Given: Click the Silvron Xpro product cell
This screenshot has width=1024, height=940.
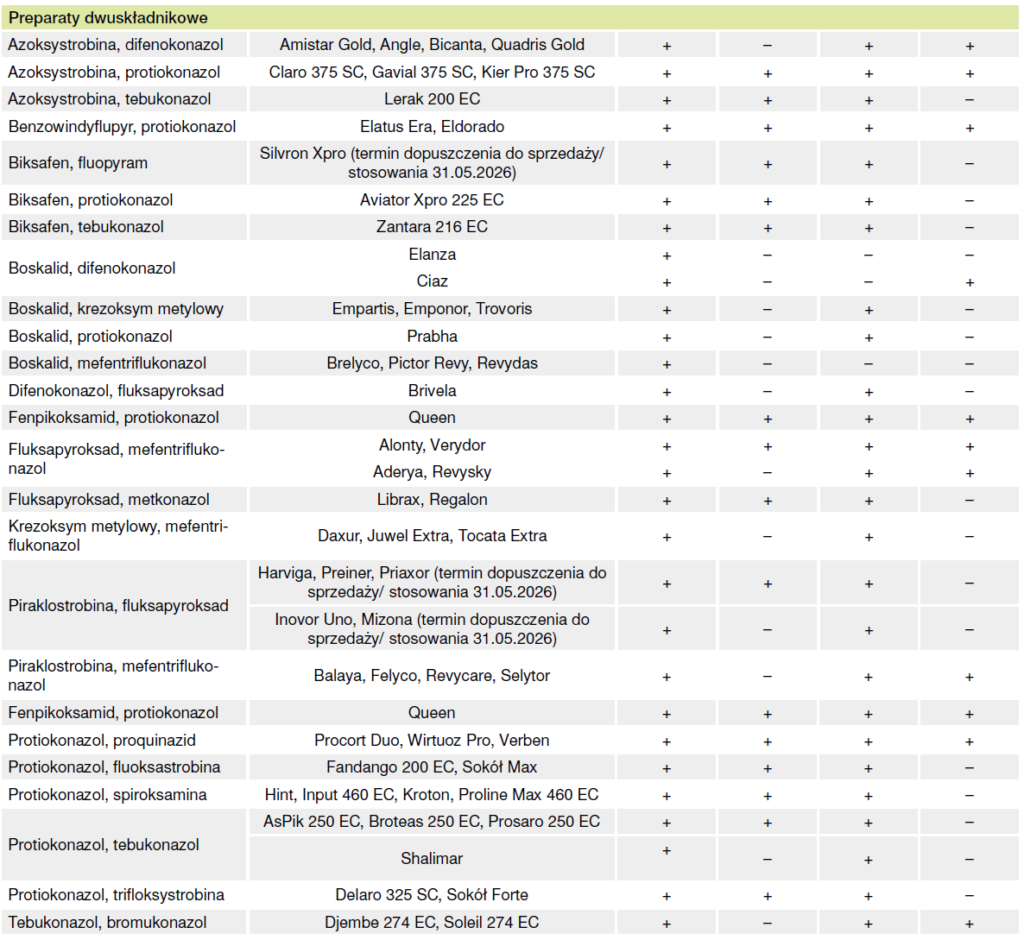Looking at the screenshot, I should pos(432,163).
